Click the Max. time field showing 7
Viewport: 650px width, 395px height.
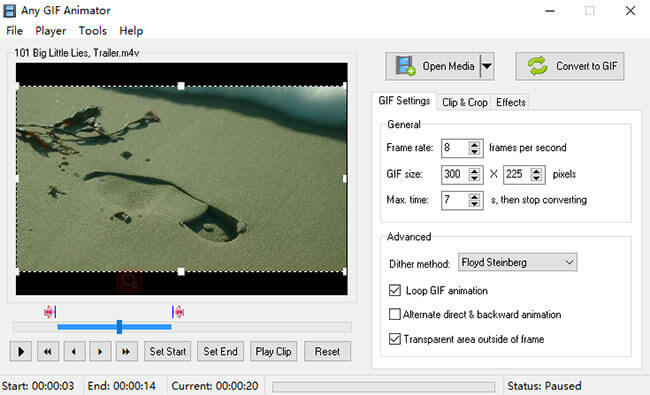coord(455,200)
